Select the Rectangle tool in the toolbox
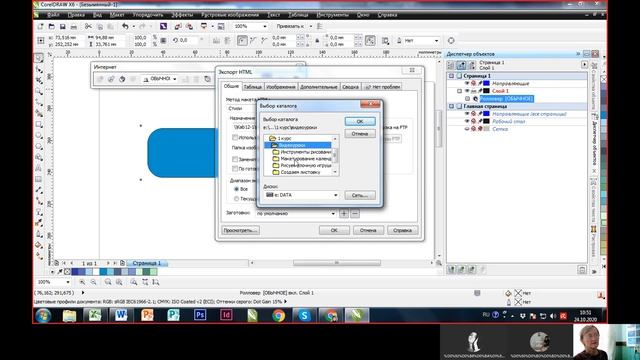The width and height of the screenshot is (640, 360). click(39, 124)
